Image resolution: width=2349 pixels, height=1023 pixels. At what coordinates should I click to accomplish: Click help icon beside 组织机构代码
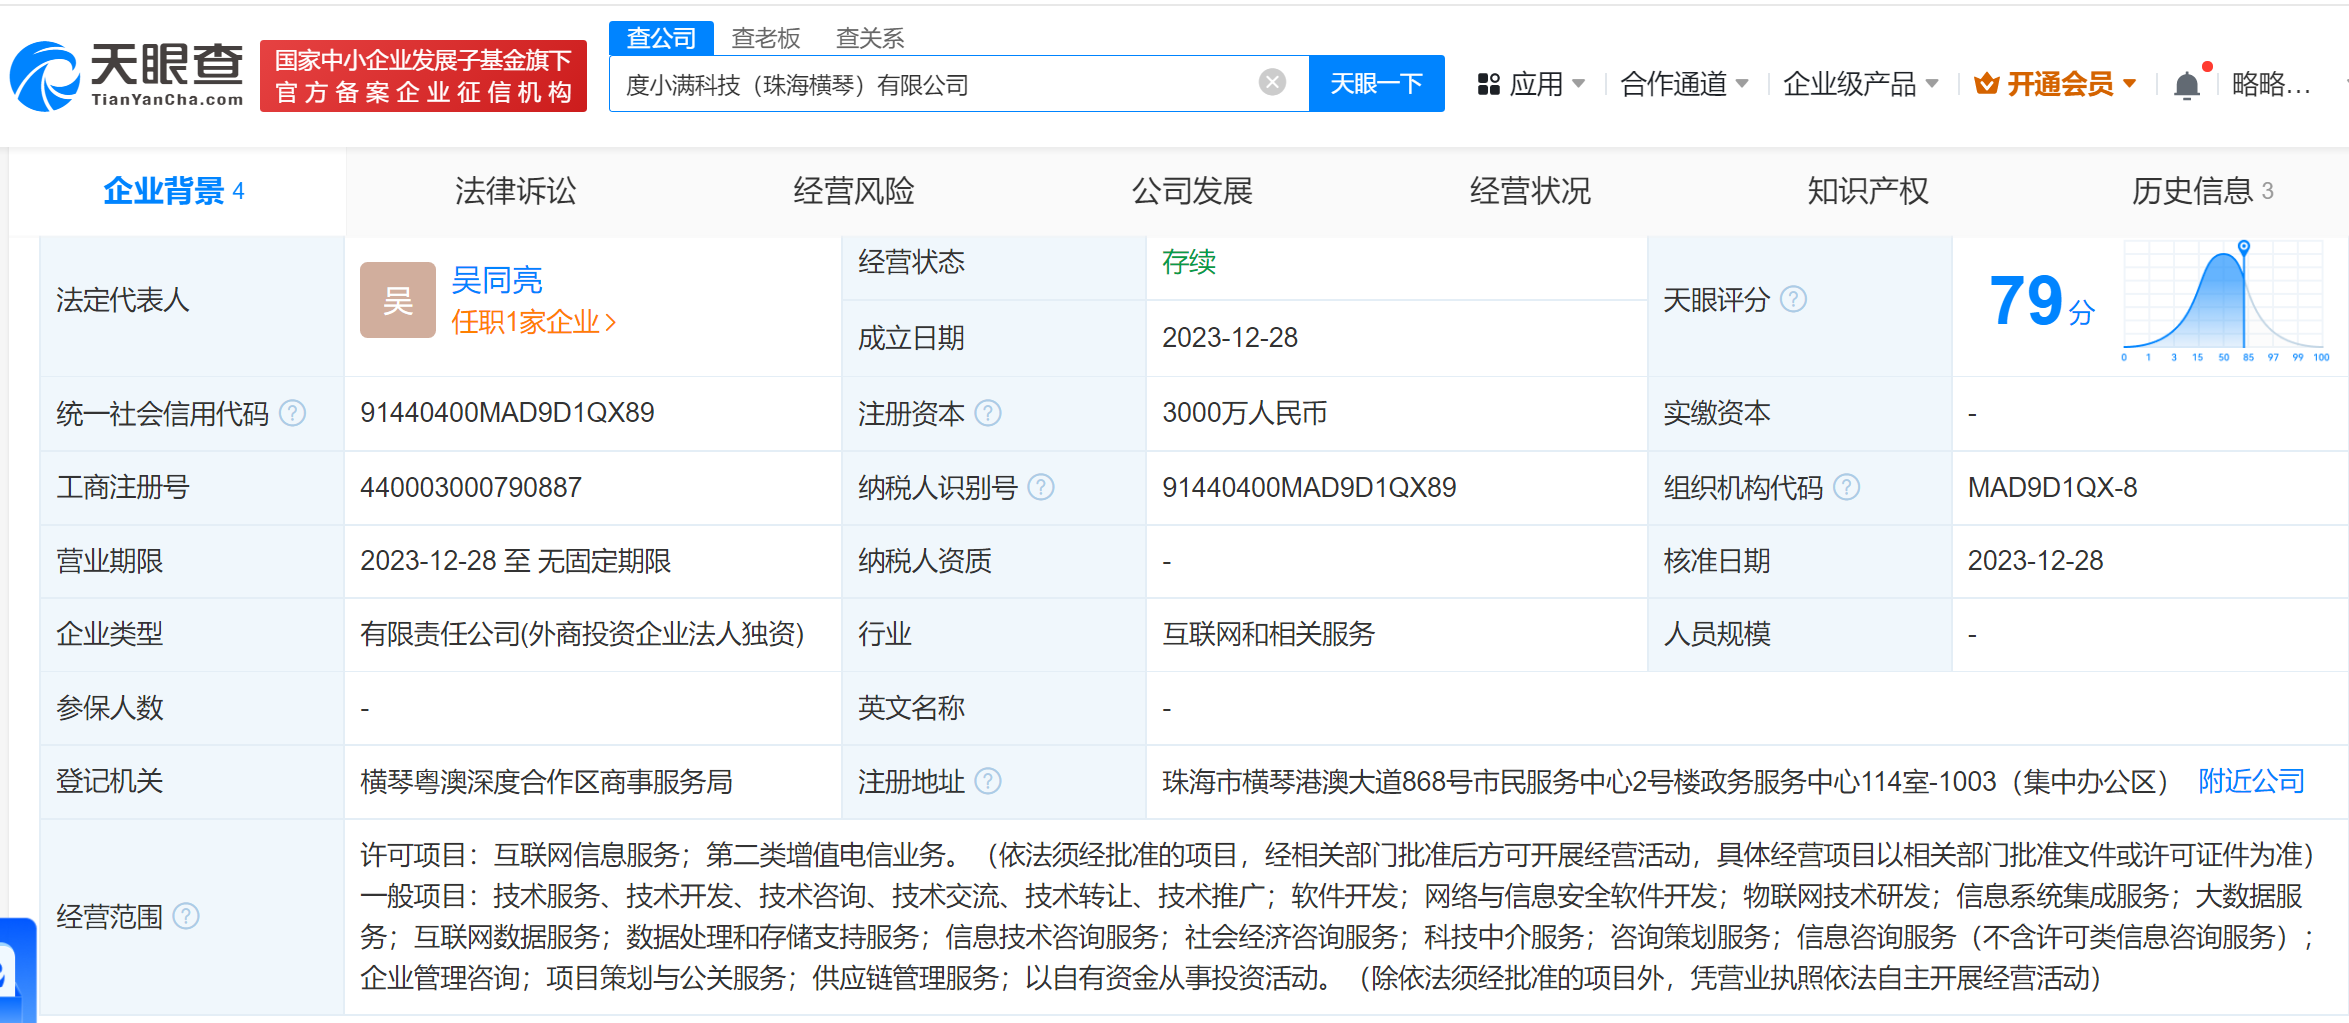(x=1846, y=488)
